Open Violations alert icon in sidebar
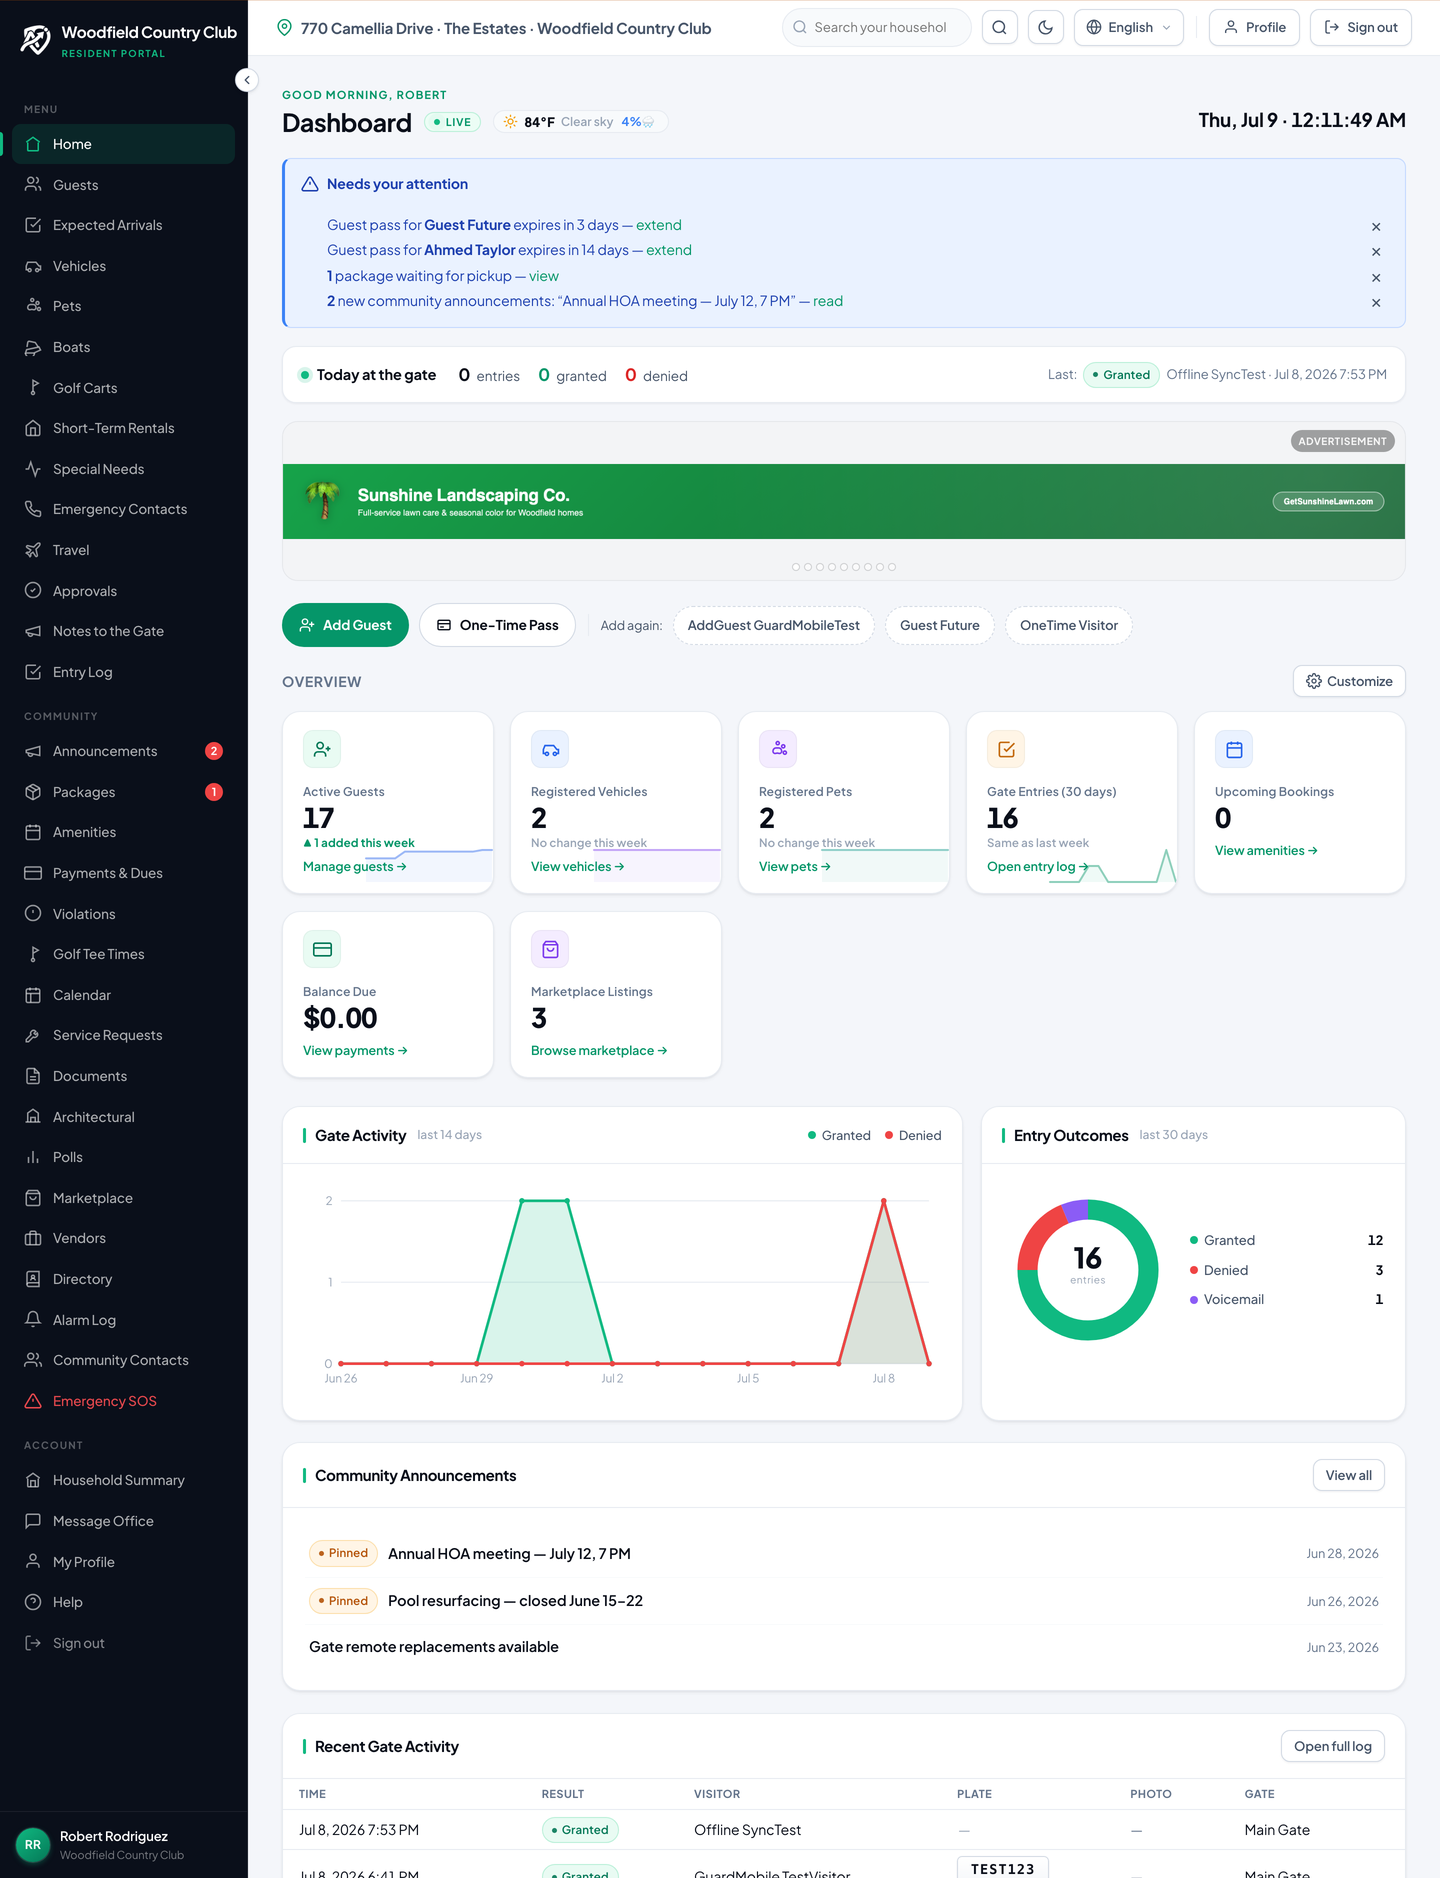This screenshot has width=1440, height=1878. pos(33,914)
